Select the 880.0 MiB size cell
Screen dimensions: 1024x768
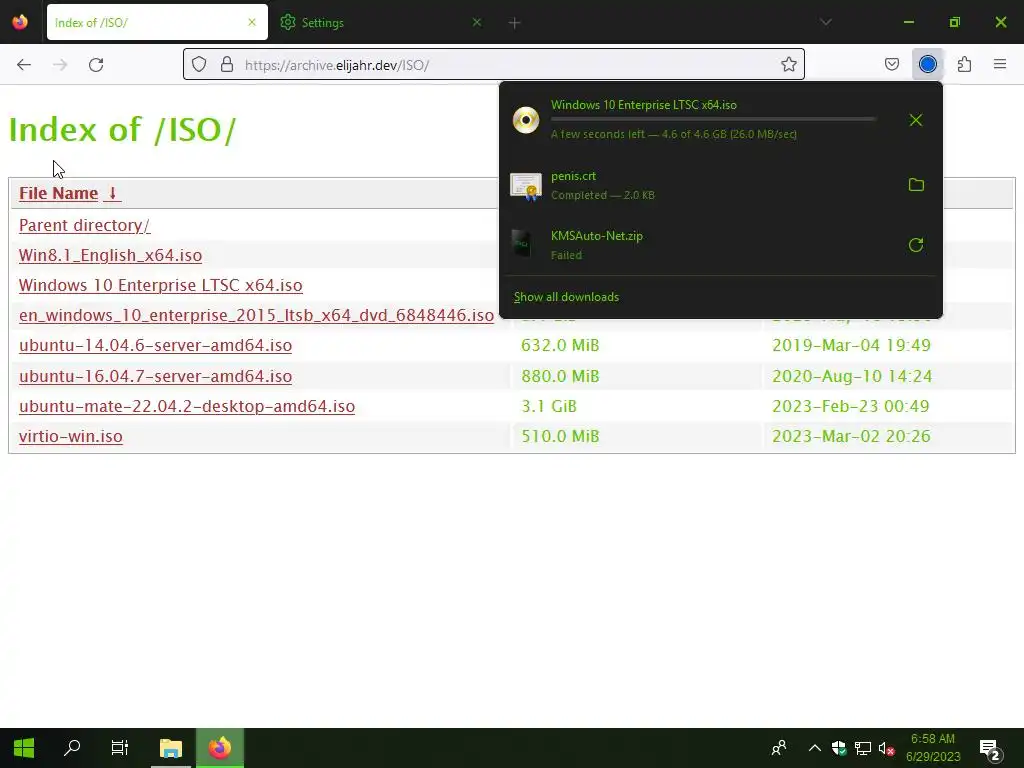(560, 376)
